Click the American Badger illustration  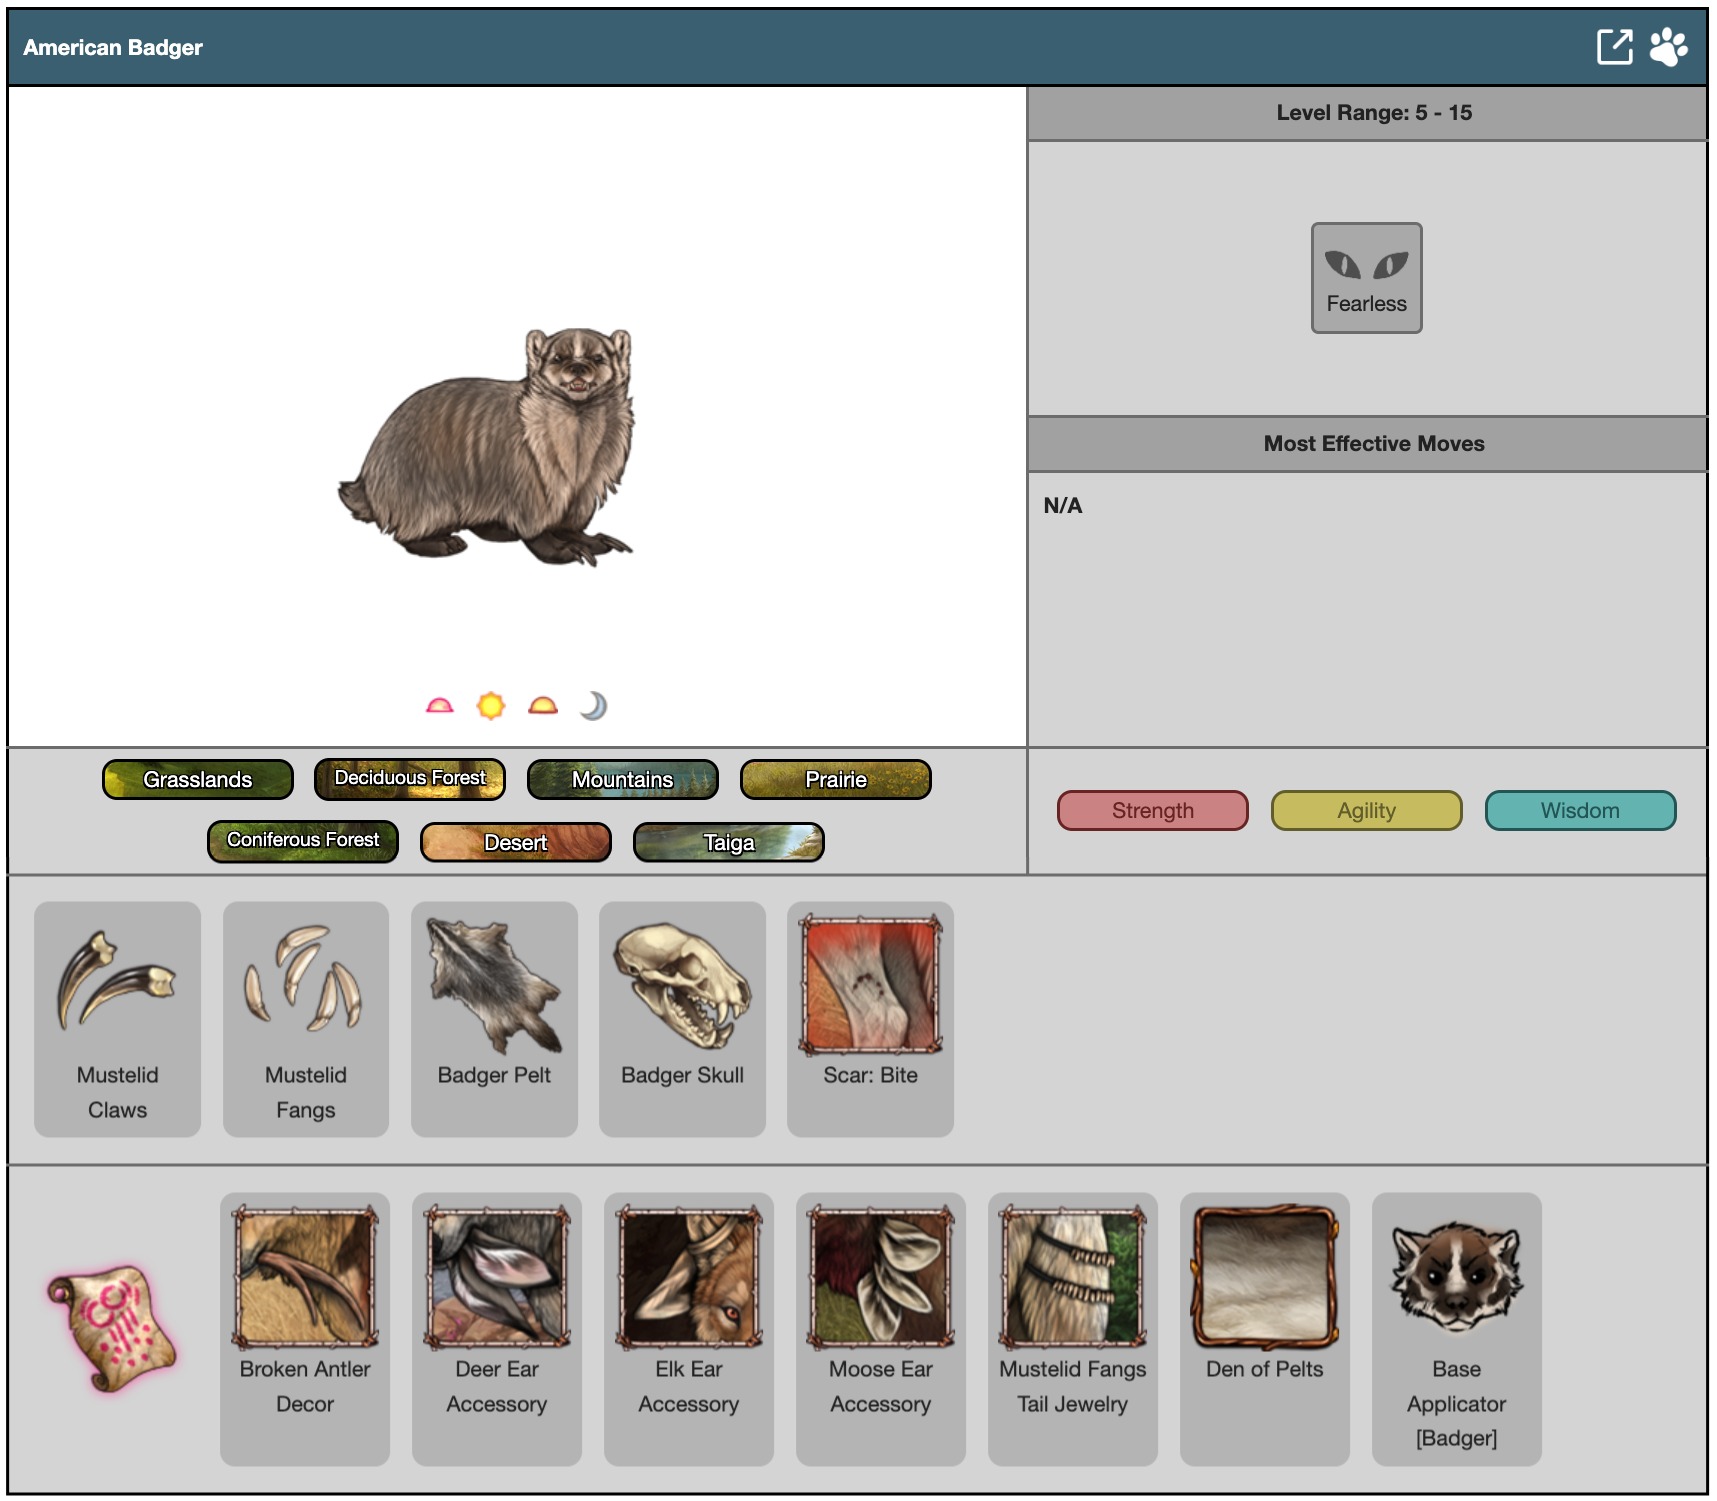coord(490,445)
